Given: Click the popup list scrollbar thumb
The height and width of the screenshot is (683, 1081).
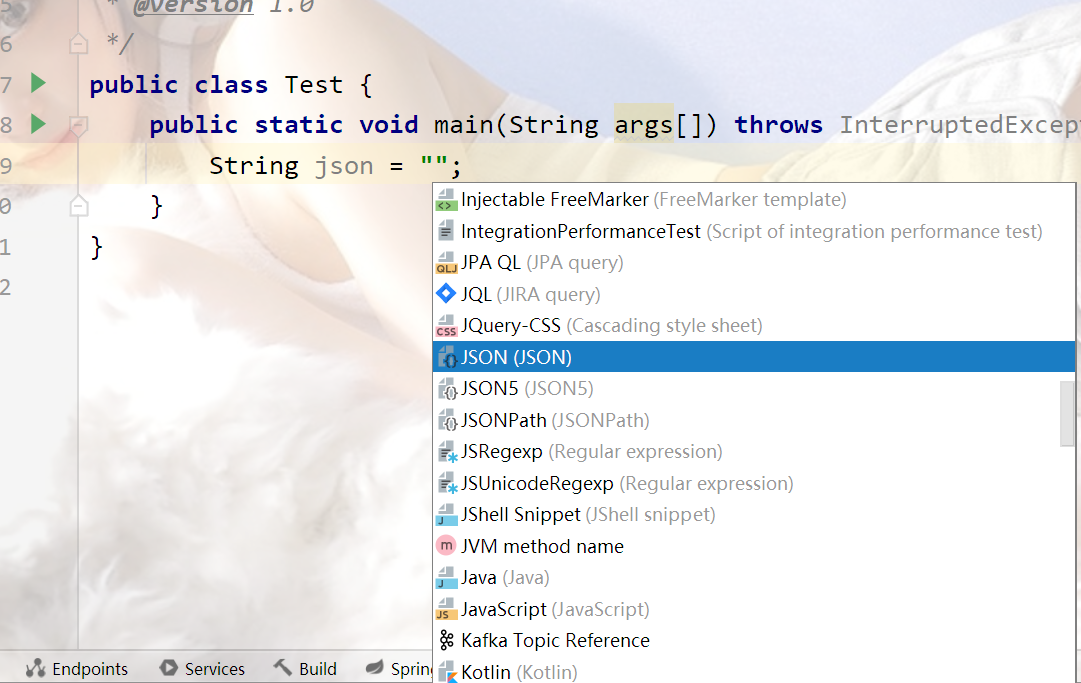Looking at the screenshot, I should point(1067,414).
